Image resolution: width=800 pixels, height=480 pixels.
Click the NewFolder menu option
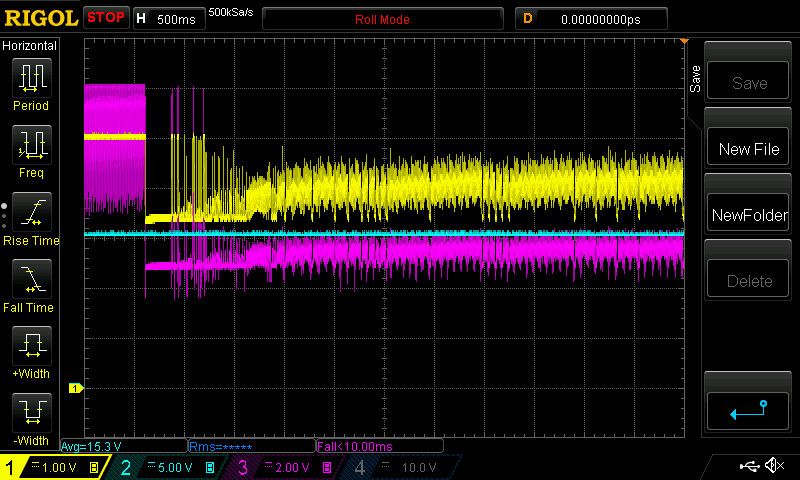(x=749, y=215)
